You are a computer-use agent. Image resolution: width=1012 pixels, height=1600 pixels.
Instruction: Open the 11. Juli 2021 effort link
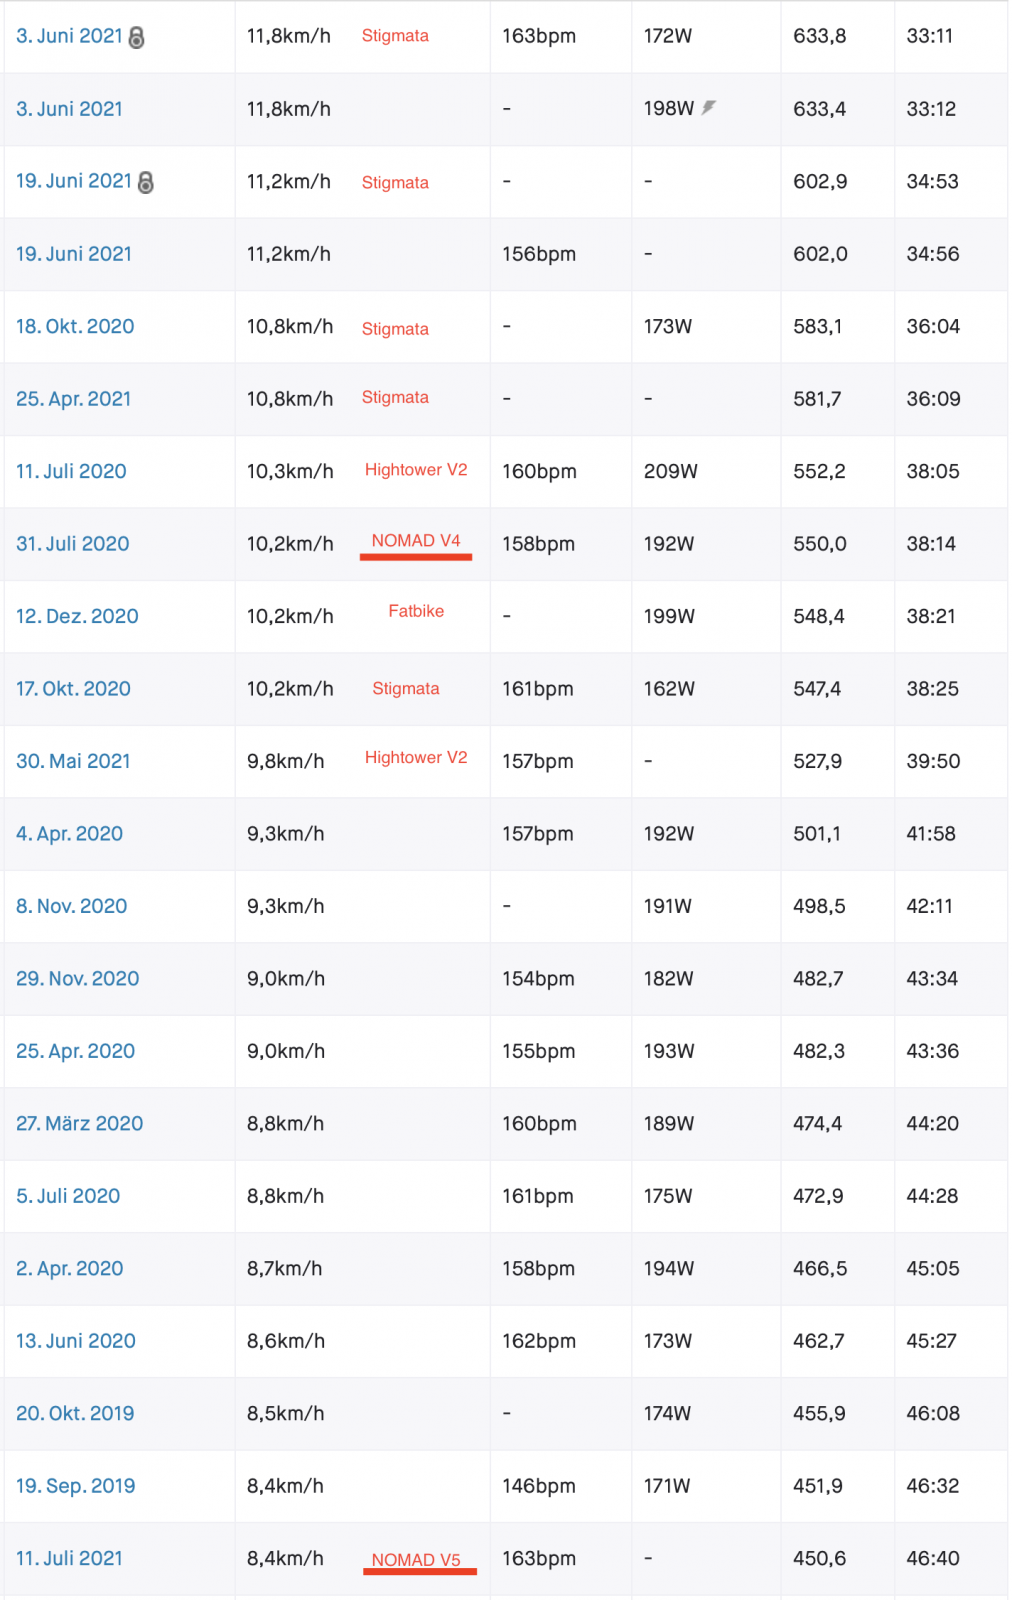(x=69, y=1559)
